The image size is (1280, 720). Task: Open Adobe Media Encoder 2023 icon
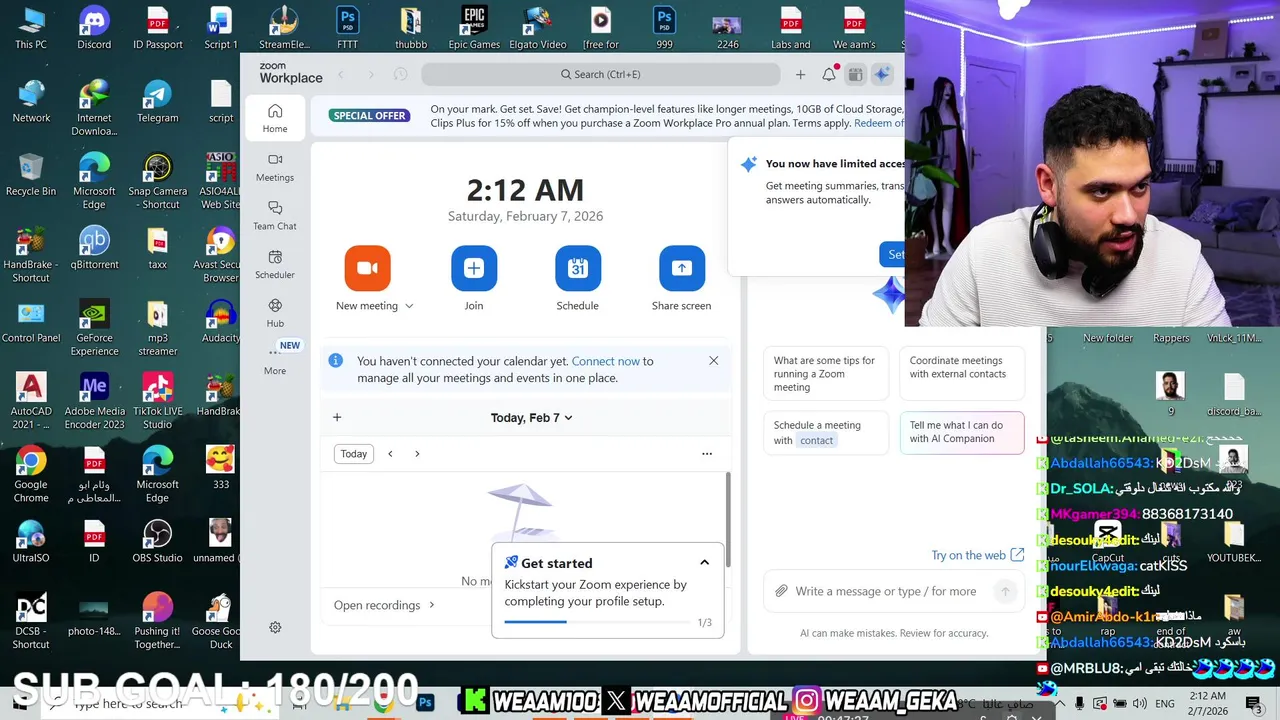[x=94, y=401]
